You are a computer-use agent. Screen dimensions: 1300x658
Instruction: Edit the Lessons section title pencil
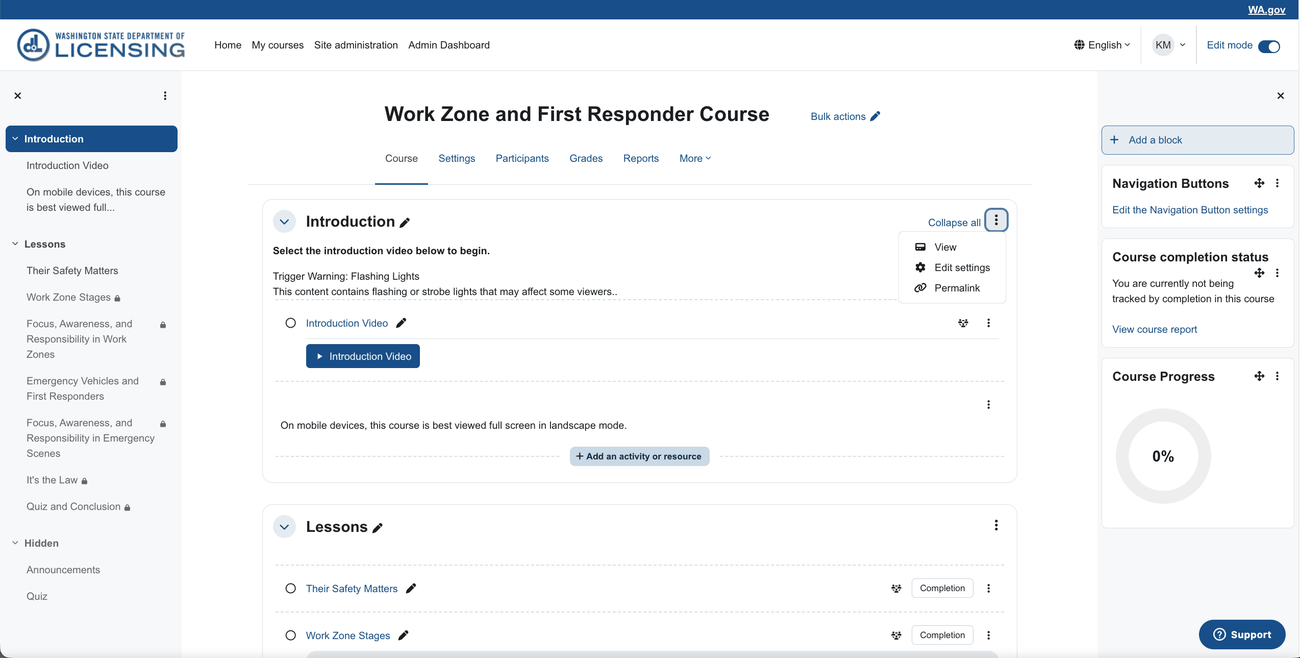[x=377, y=528]
